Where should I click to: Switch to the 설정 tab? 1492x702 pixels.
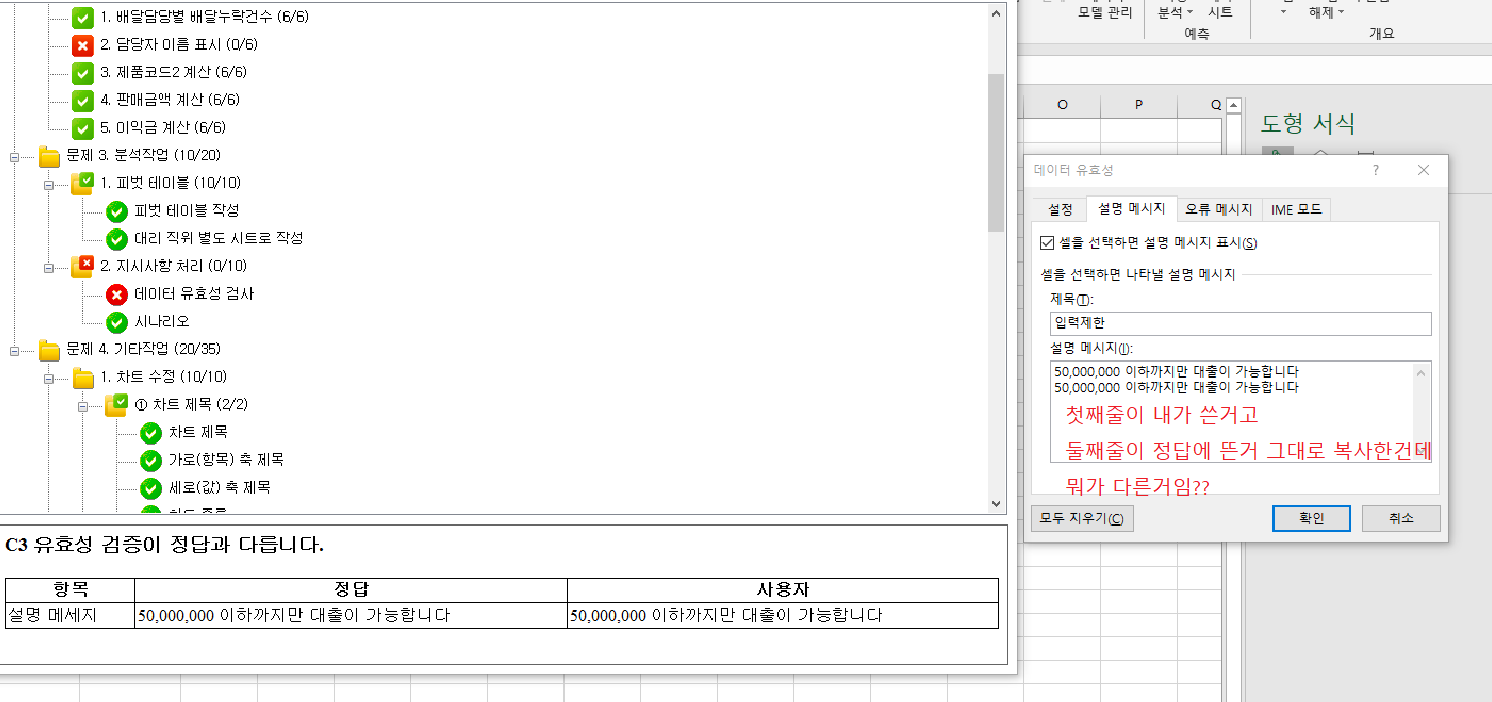(1060, 209)
